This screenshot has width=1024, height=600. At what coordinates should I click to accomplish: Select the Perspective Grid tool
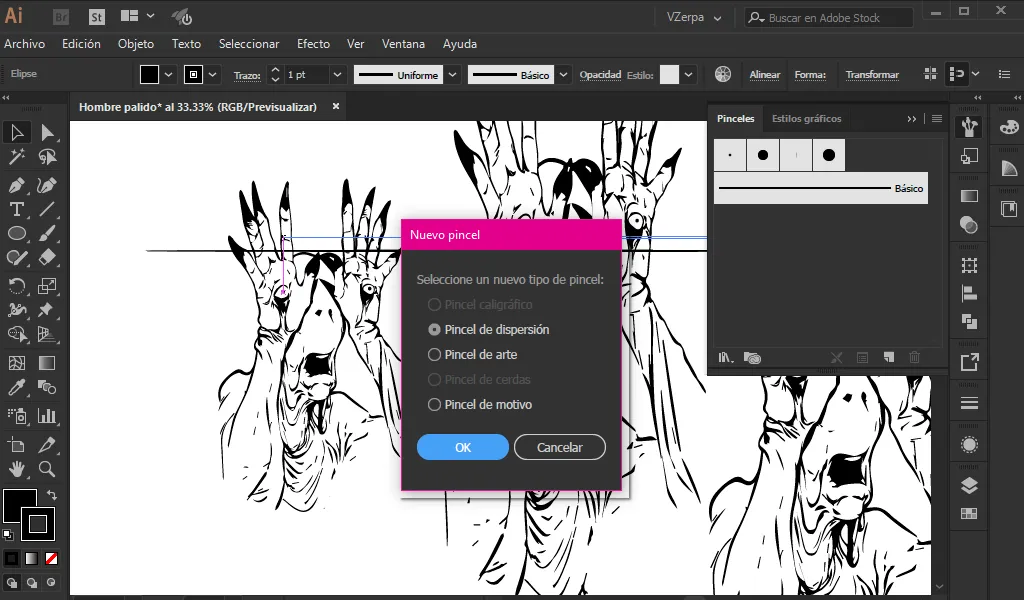pyautogui.click(x=47, y=334)
